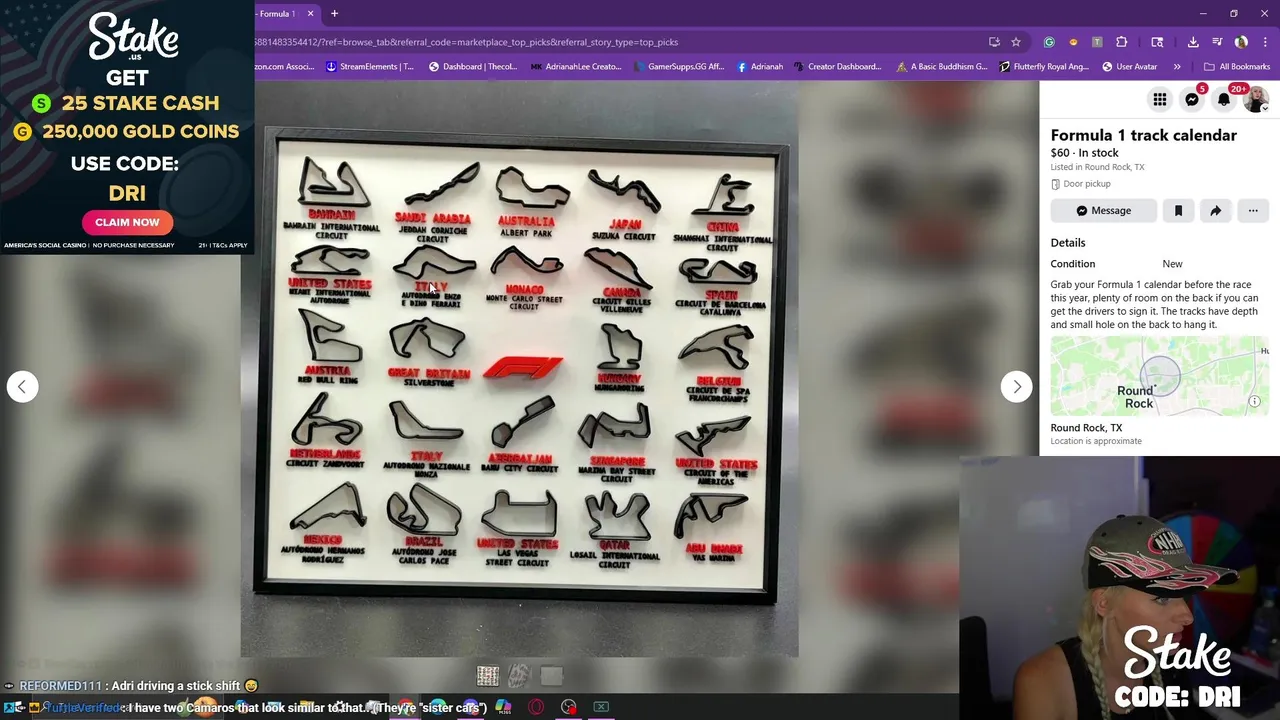Screen dimensions: 1280x720
Task: Bookmark this page with the star icon
Action: pos(1016,42)
